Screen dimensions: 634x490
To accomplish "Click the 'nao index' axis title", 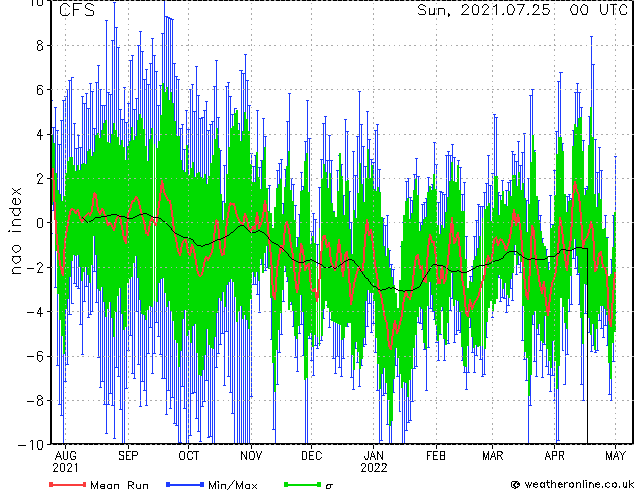I will pos(15,231).
